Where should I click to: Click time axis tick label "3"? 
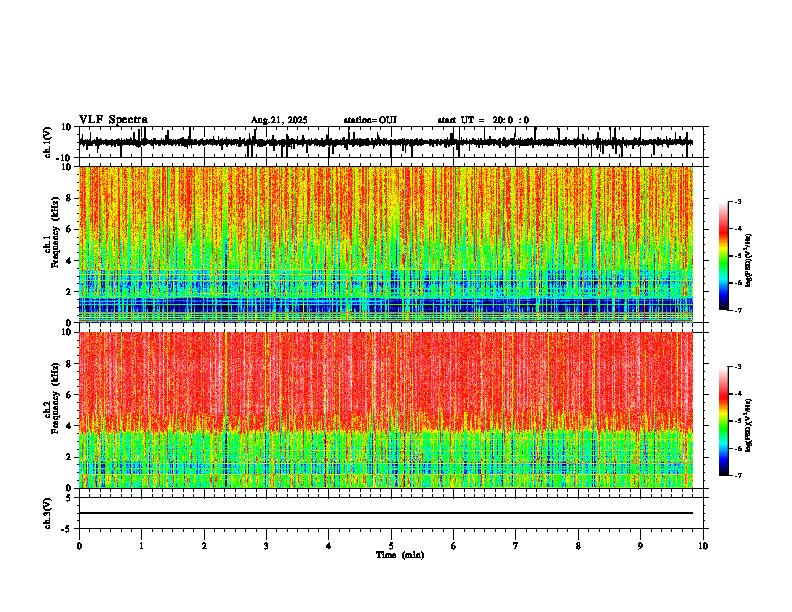[x=266, y=546]
